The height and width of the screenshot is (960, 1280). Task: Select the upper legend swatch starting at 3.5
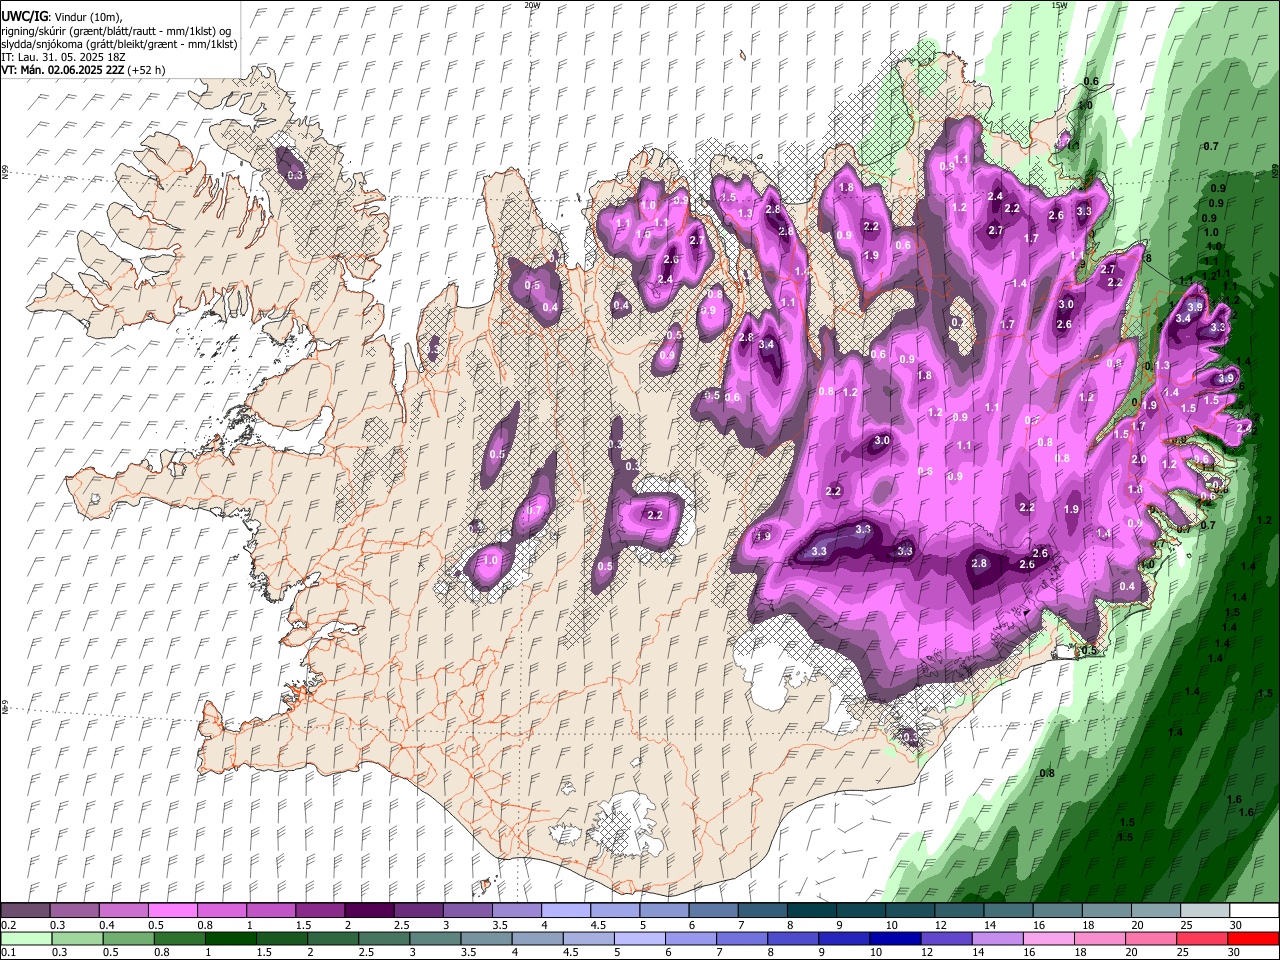pos(516,911)
